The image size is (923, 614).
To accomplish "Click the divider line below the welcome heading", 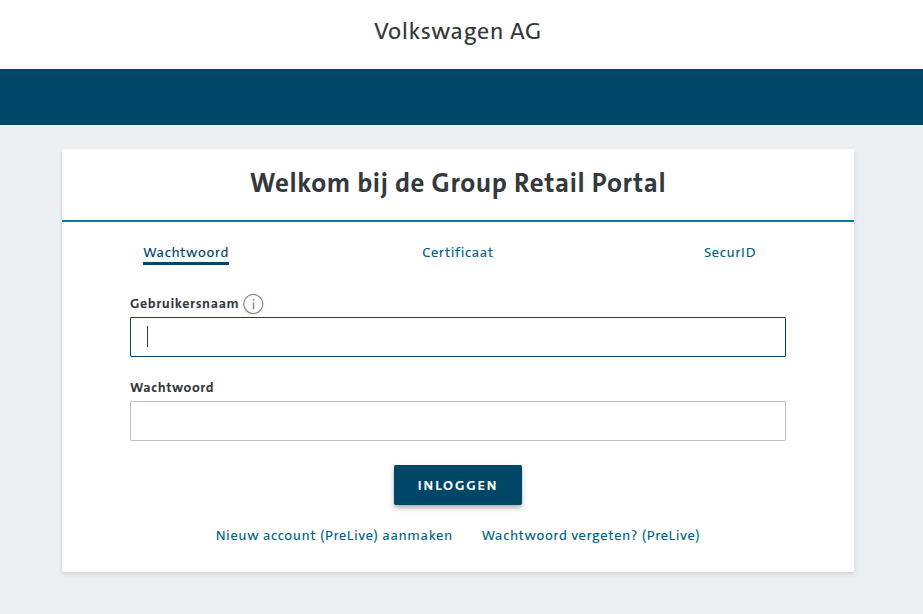I will (457, 220).
